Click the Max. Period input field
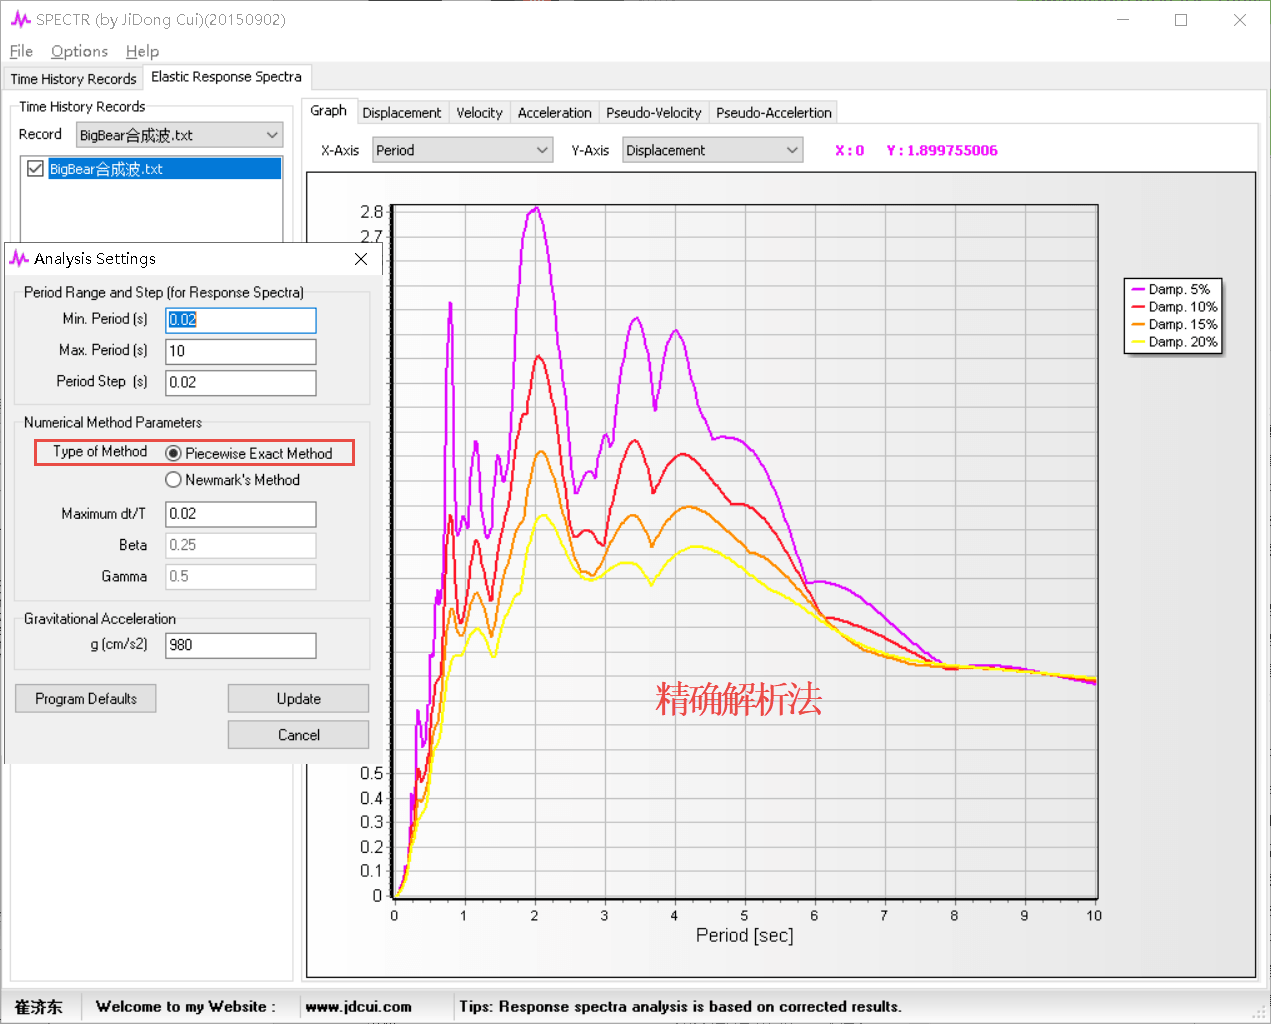This screenshot has width=1271, height=1024. click(241, 351)
